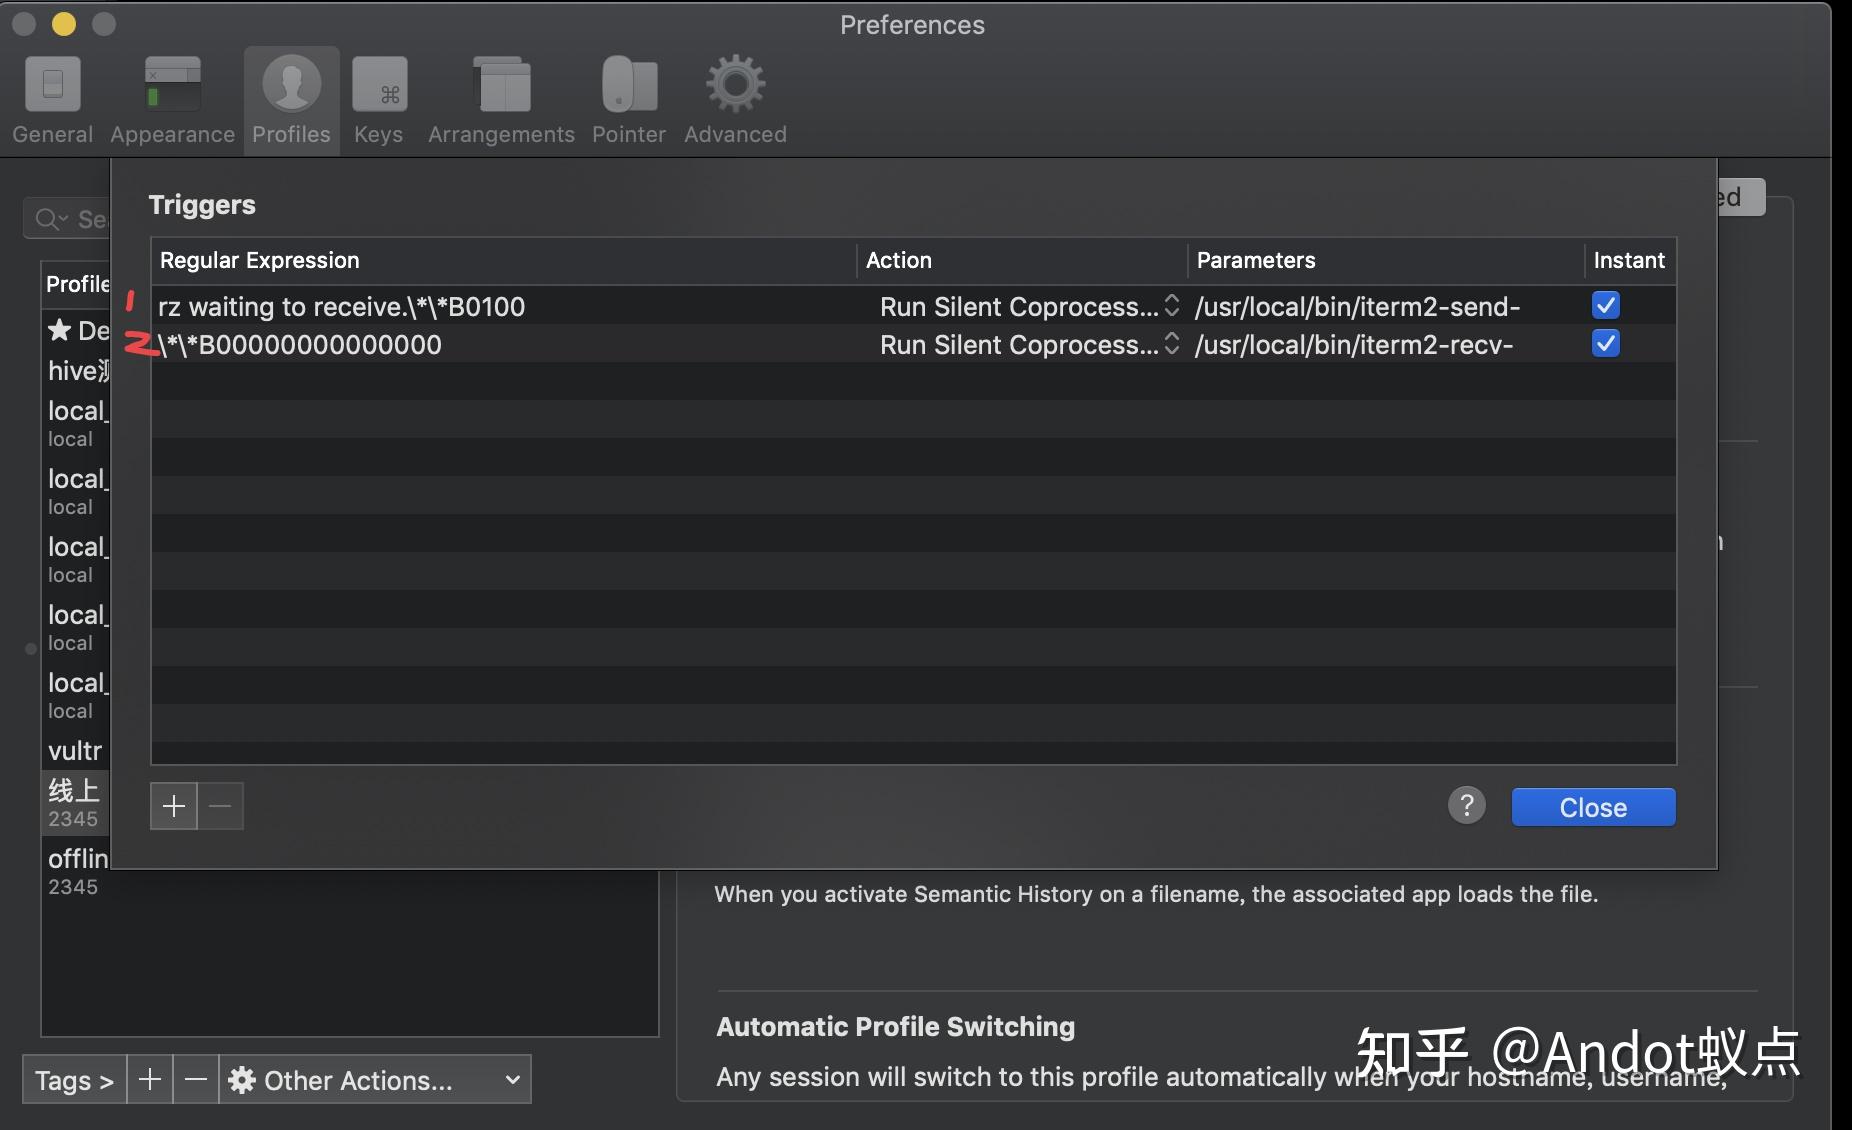Click the help question mark button
This screenshot has height=1130, width=1852.
1466,805
